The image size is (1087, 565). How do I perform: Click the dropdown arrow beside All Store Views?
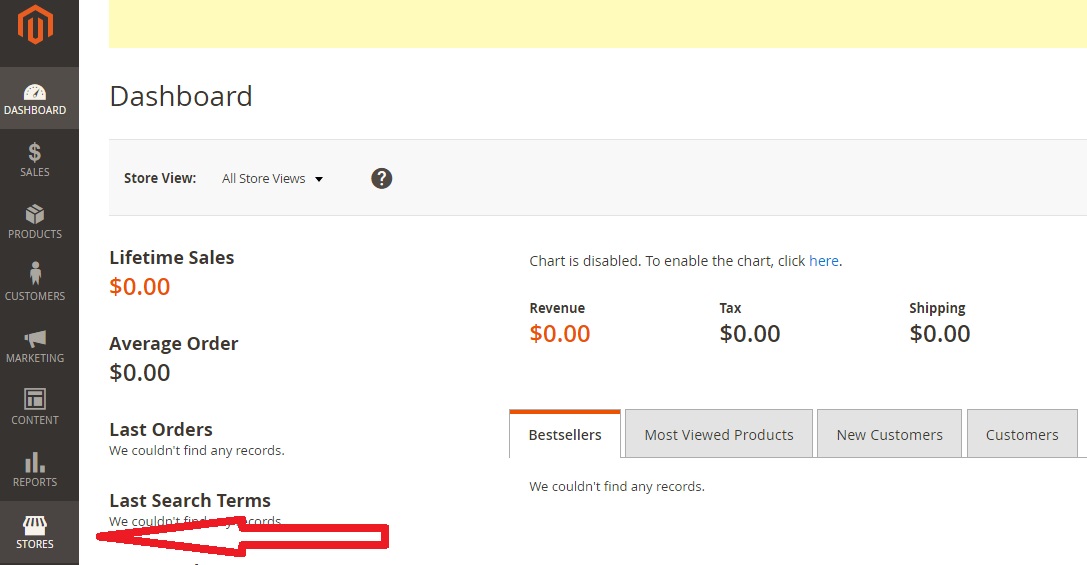coord(319,180)
